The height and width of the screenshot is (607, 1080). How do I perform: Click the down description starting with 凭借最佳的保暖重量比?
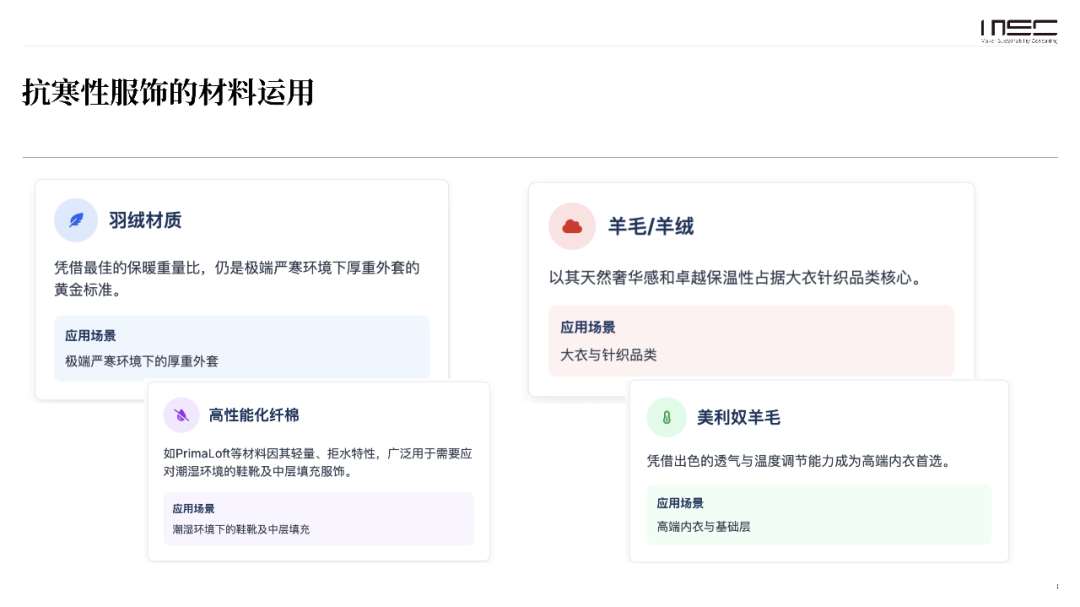tap(236, 278)
